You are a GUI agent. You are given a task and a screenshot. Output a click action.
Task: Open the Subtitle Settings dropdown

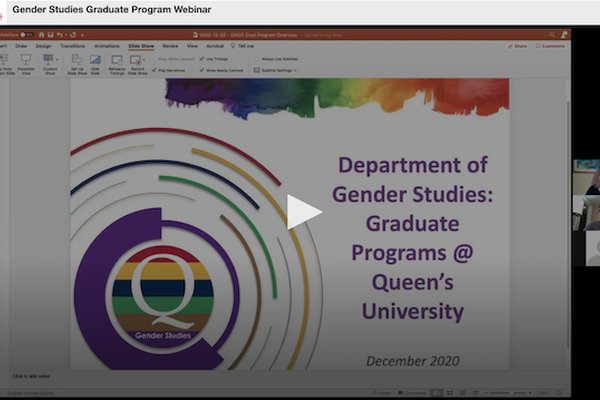click(x=275, y=70)
